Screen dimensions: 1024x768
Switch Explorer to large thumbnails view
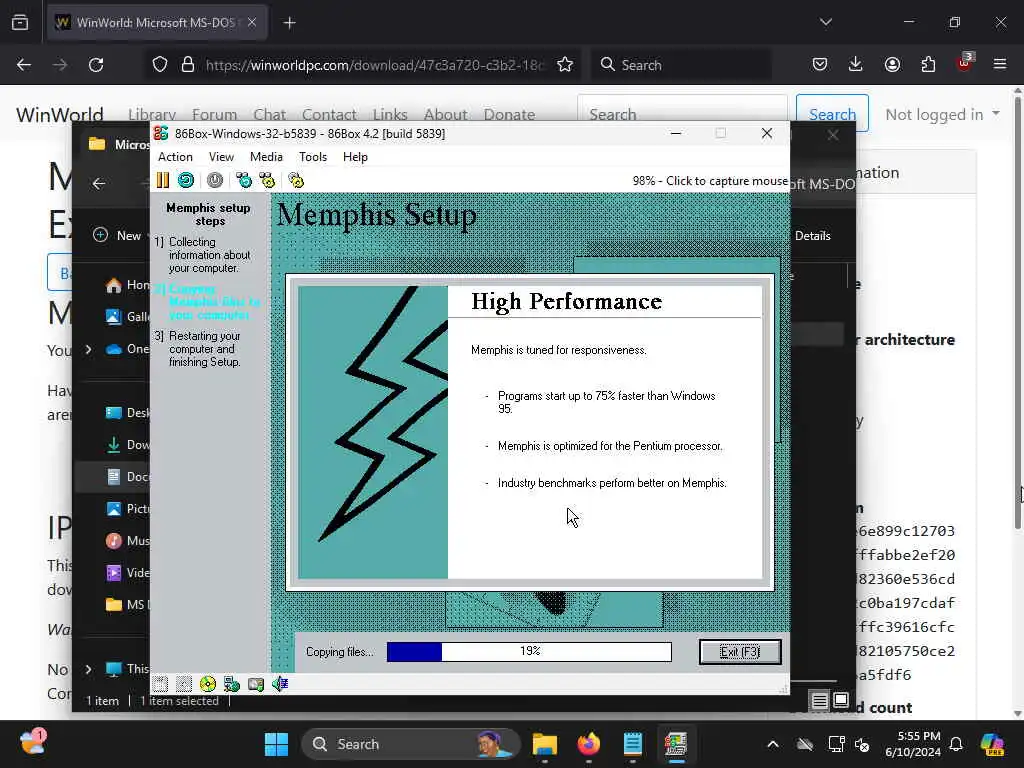click(x=841, y=701)
